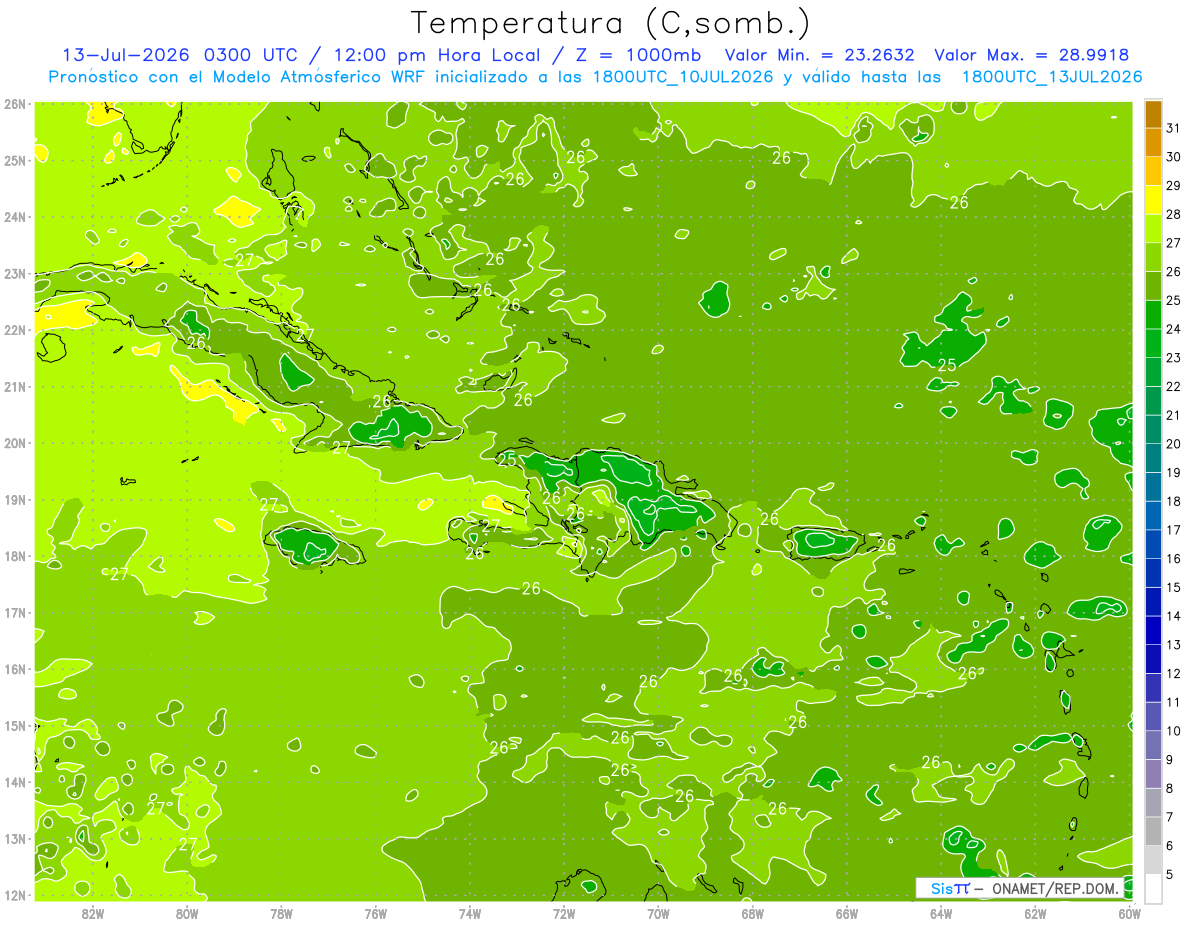Click the dark orange swatch atop the colorbar

[1153, 114]
